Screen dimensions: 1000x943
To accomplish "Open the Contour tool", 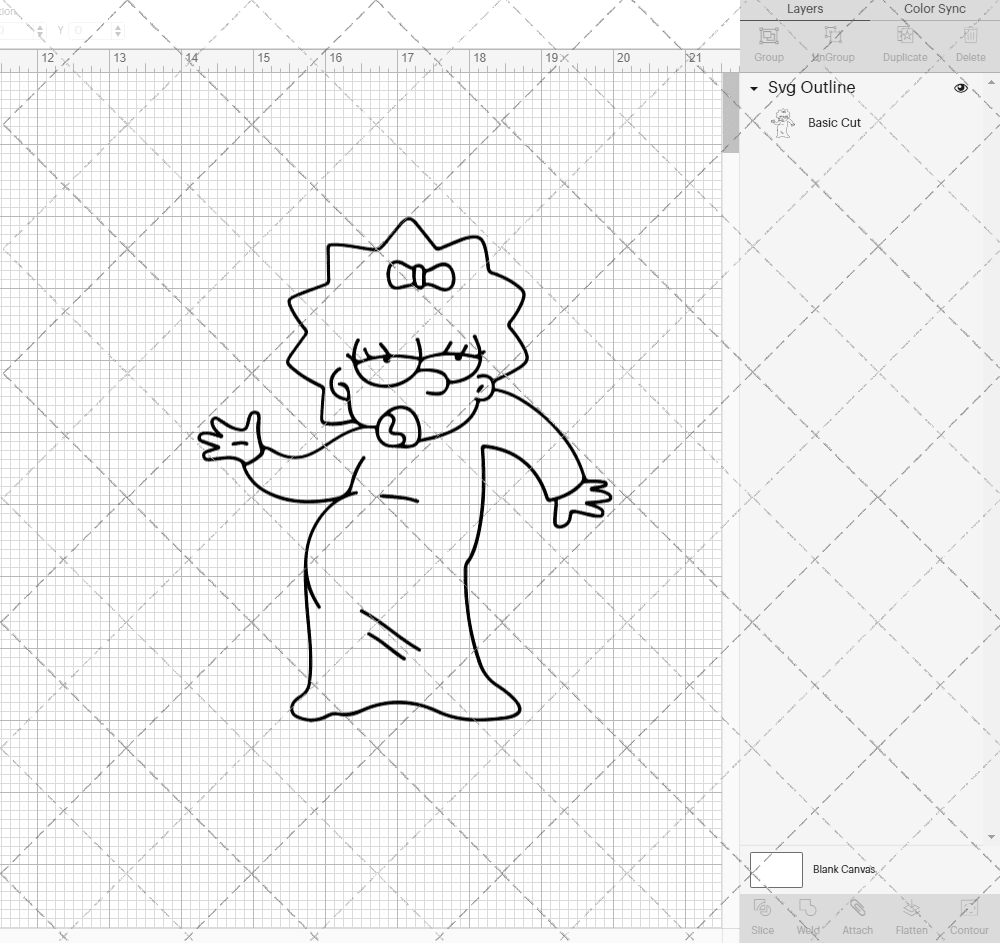I will pyautogui.click(x=967, y=915).
